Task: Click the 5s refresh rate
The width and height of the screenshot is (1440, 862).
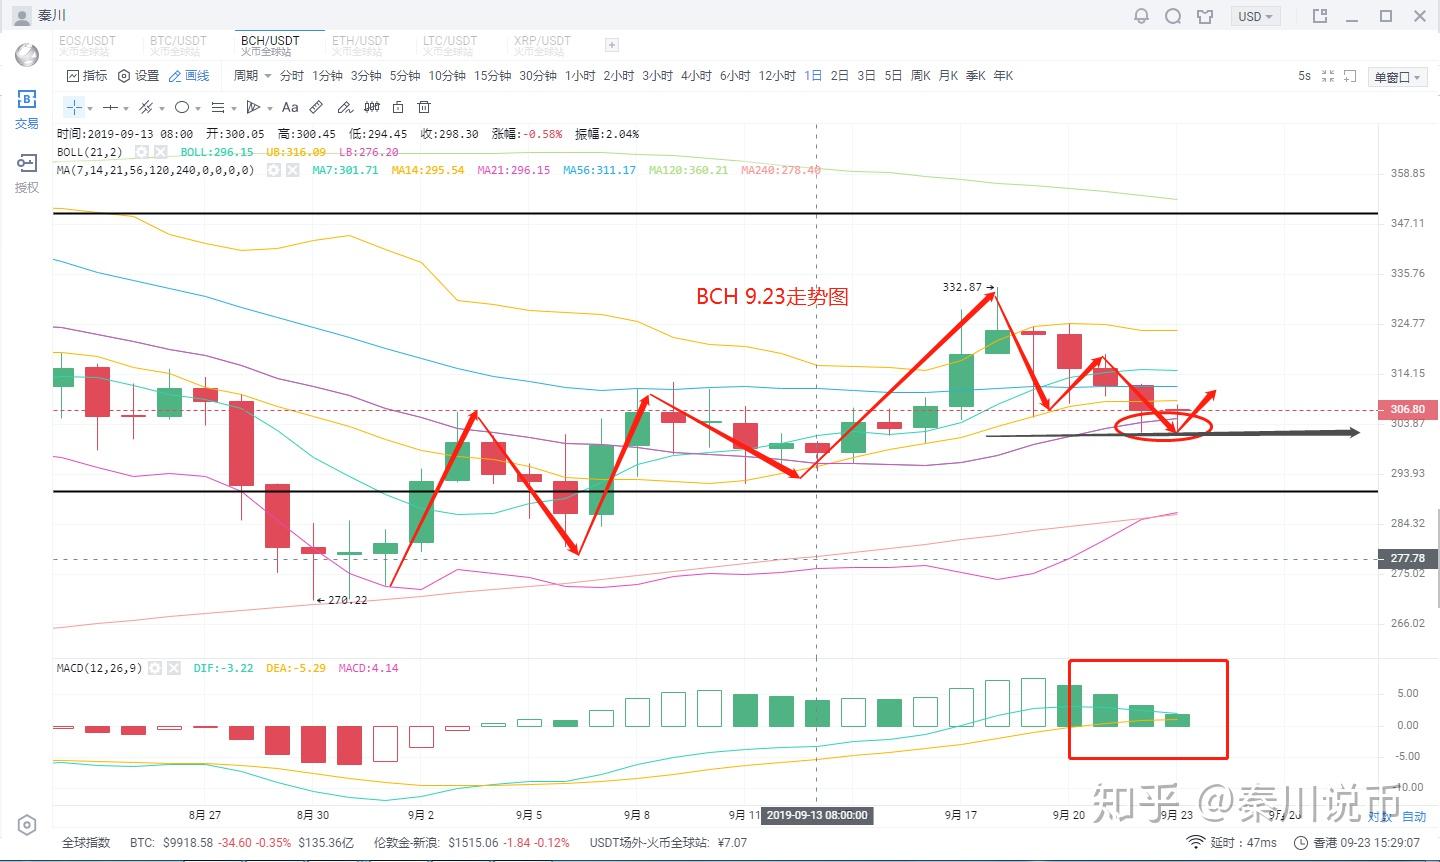Action: tap(1304, 76)
